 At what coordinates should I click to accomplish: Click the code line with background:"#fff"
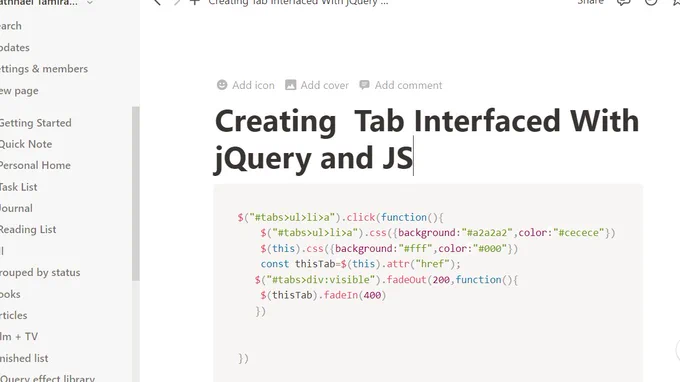(389, 248)
